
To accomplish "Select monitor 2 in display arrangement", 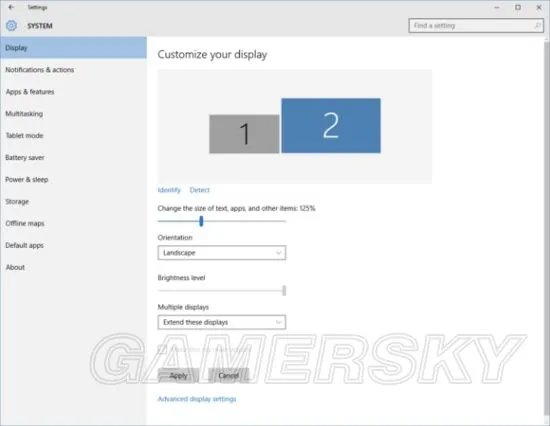I will 331,126.
